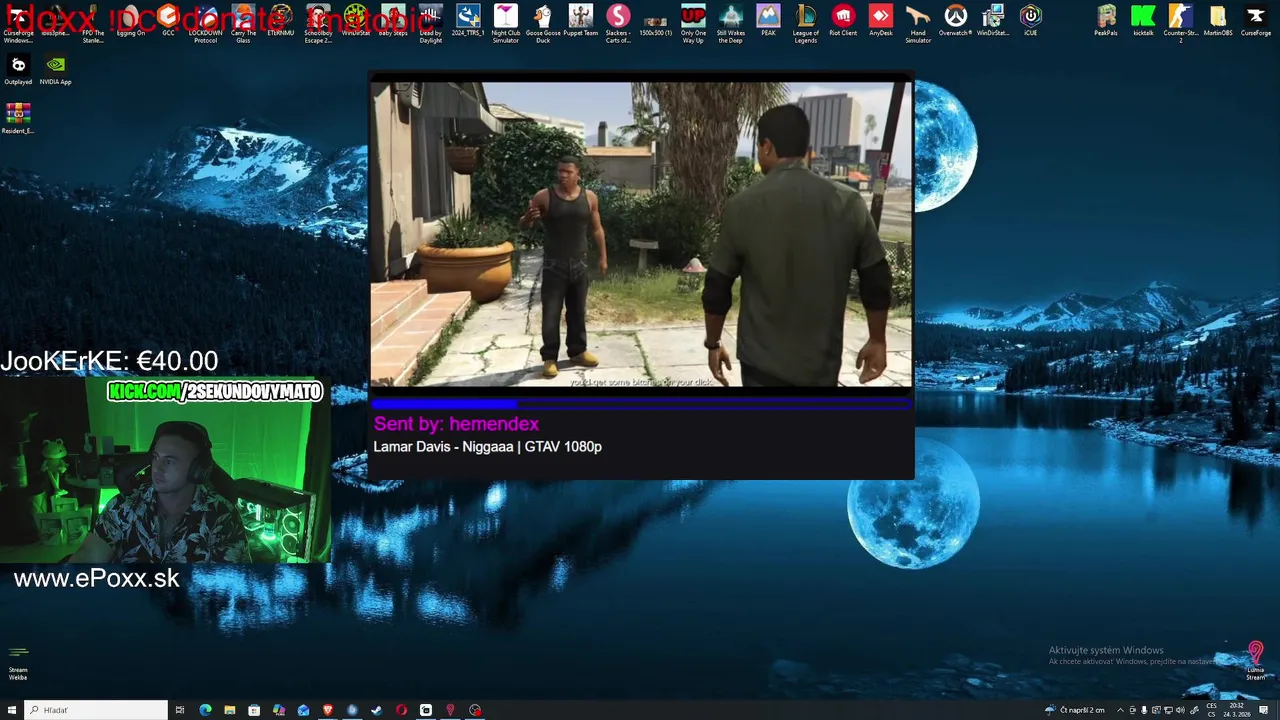Click the www.ePoxx.sk link text
The width and height of the screenshot is (1280, 720).
coord(96,578)
